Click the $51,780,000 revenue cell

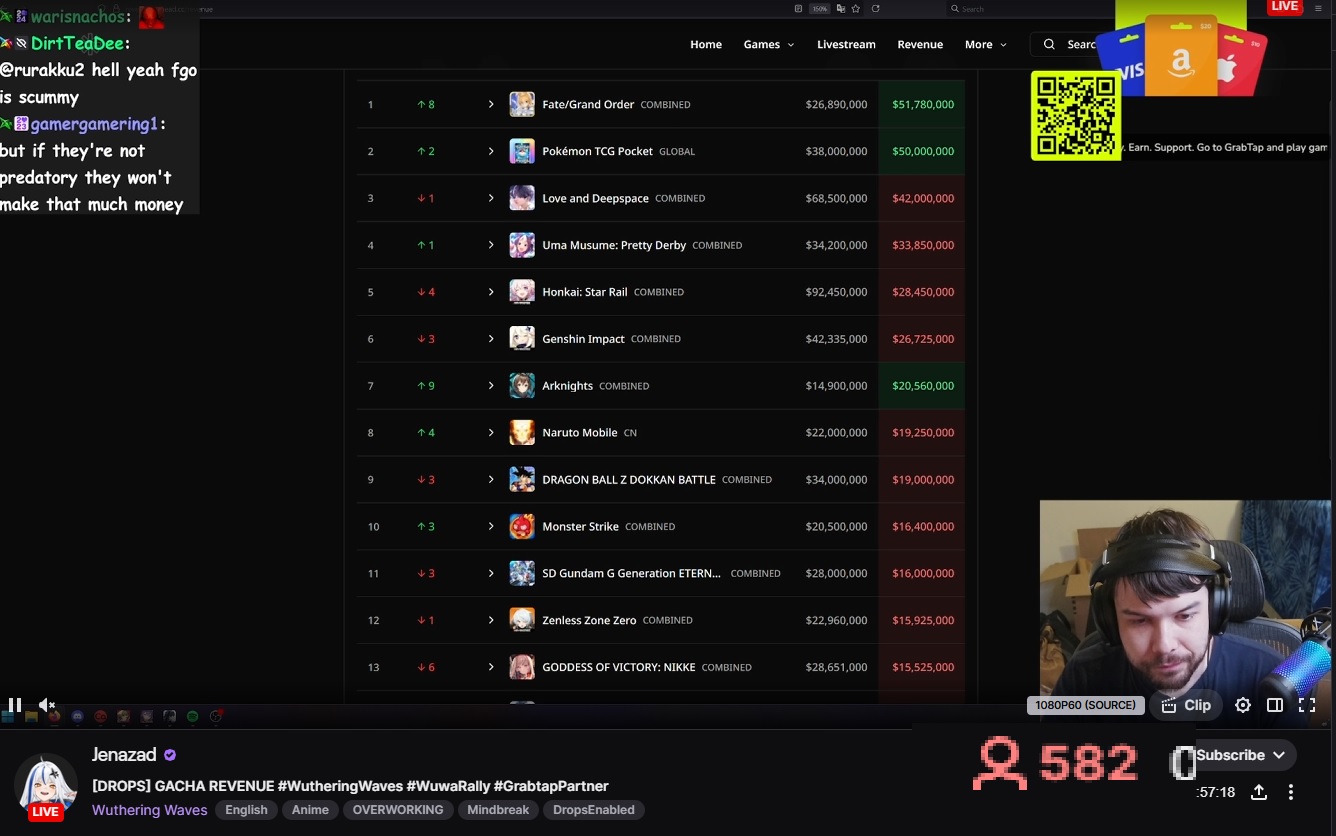(922, 104)
